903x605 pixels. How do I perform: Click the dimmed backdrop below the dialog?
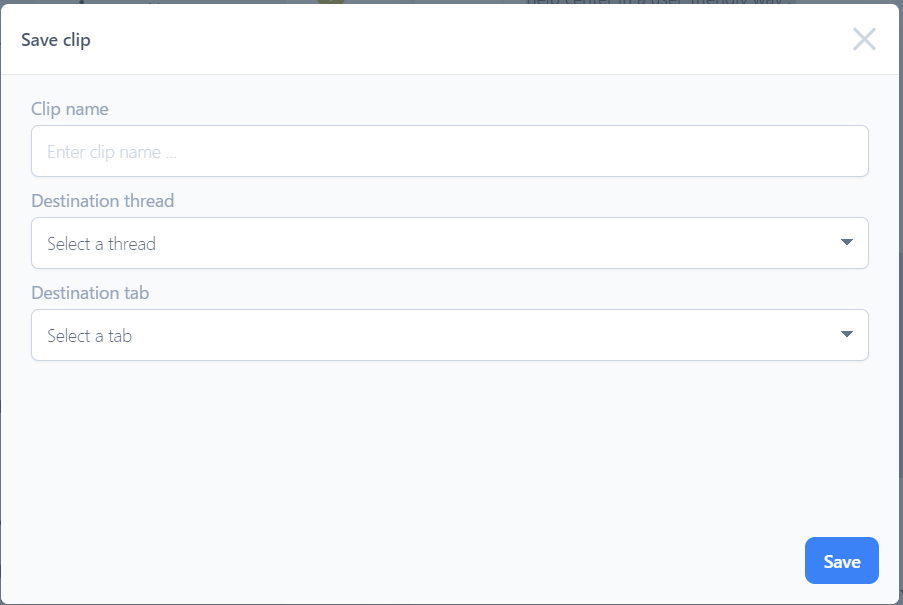[450, 603]
